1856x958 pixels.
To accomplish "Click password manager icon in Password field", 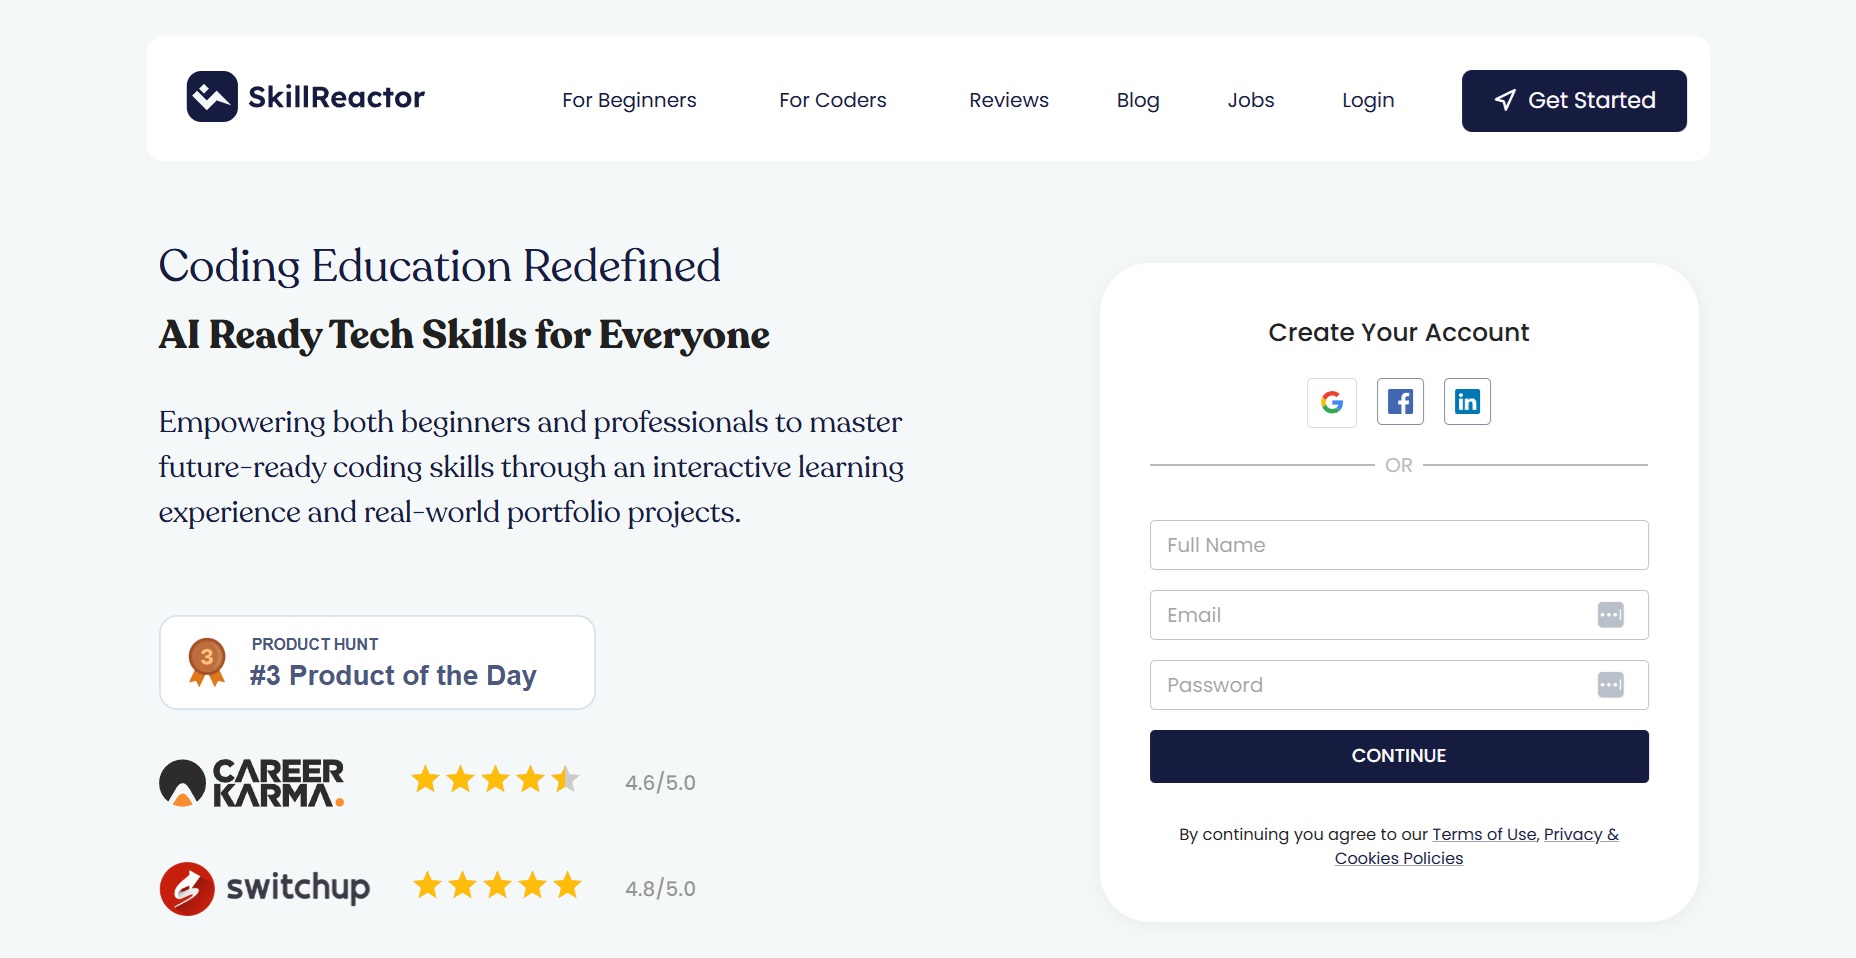I will [x=1610, y=685].
